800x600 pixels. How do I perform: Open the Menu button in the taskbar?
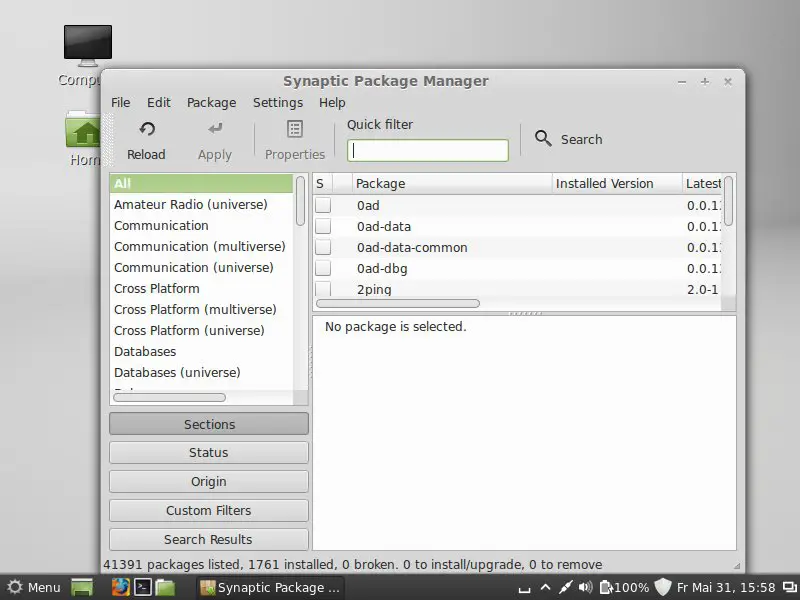click(x=34, y=588)
